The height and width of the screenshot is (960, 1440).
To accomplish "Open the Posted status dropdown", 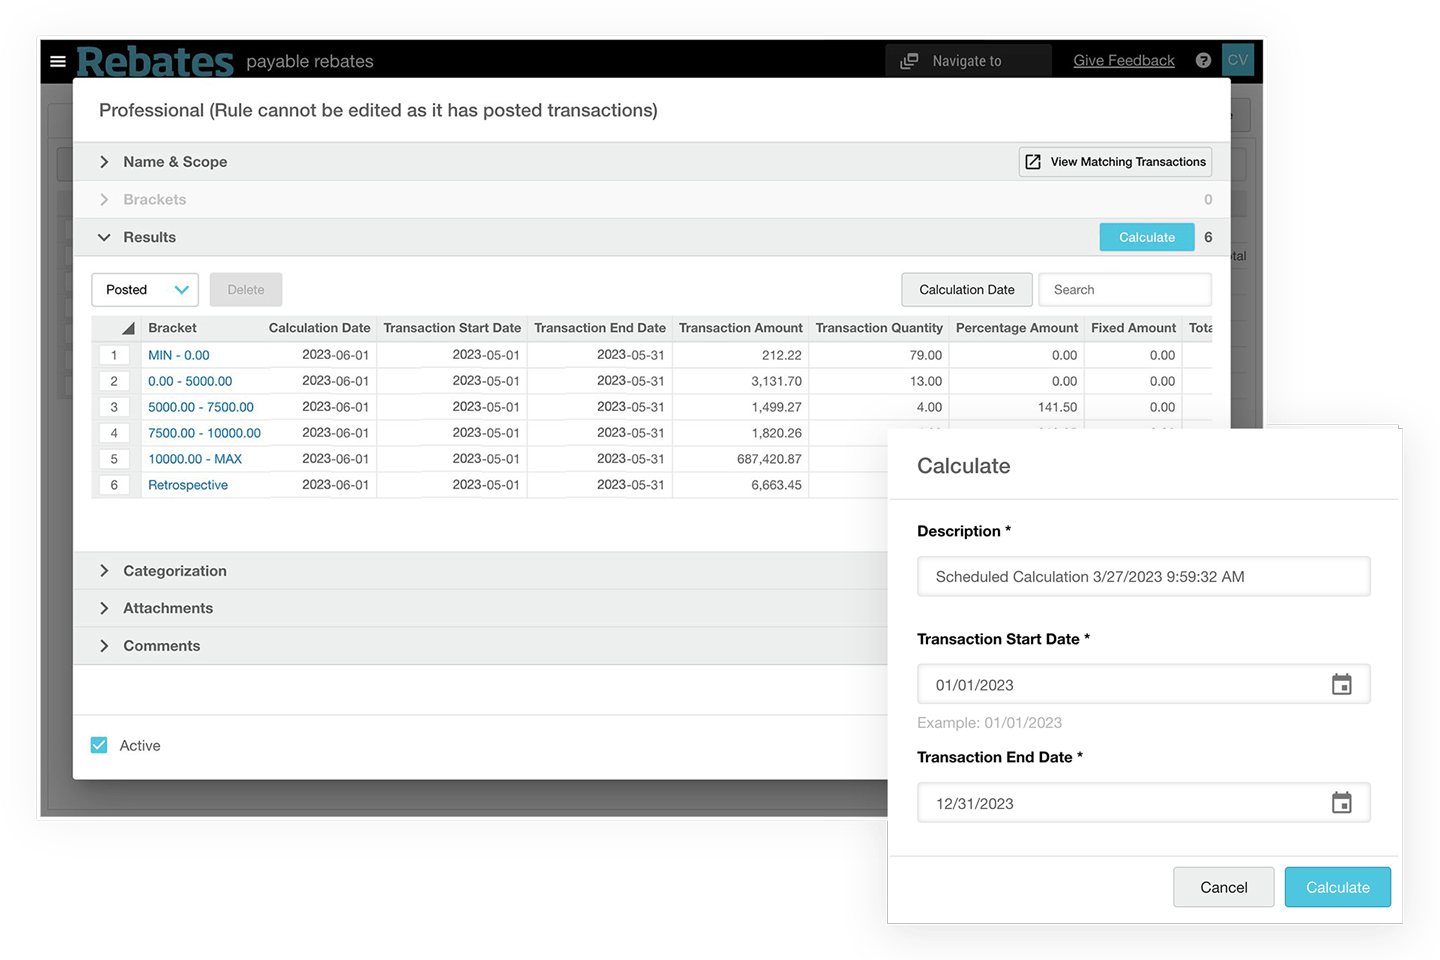I will (x=144, y=289).
